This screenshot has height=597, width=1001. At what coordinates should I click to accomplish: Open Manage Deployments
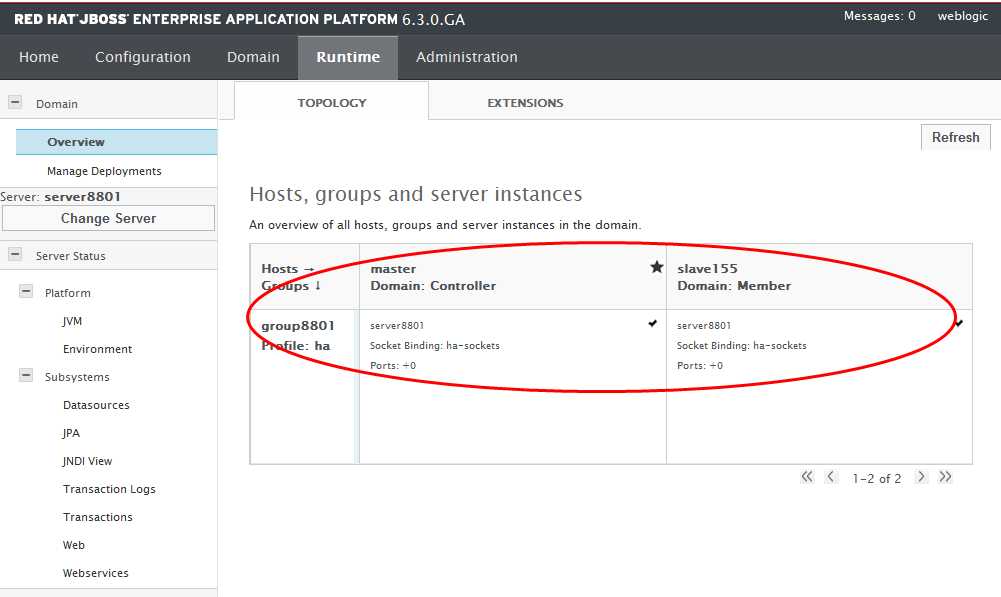[104, 171]
